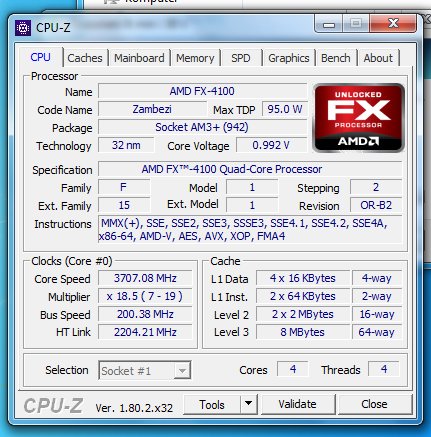Click the Core Speed value field
This screenshot has height=437, width=431.
[145, 278]
